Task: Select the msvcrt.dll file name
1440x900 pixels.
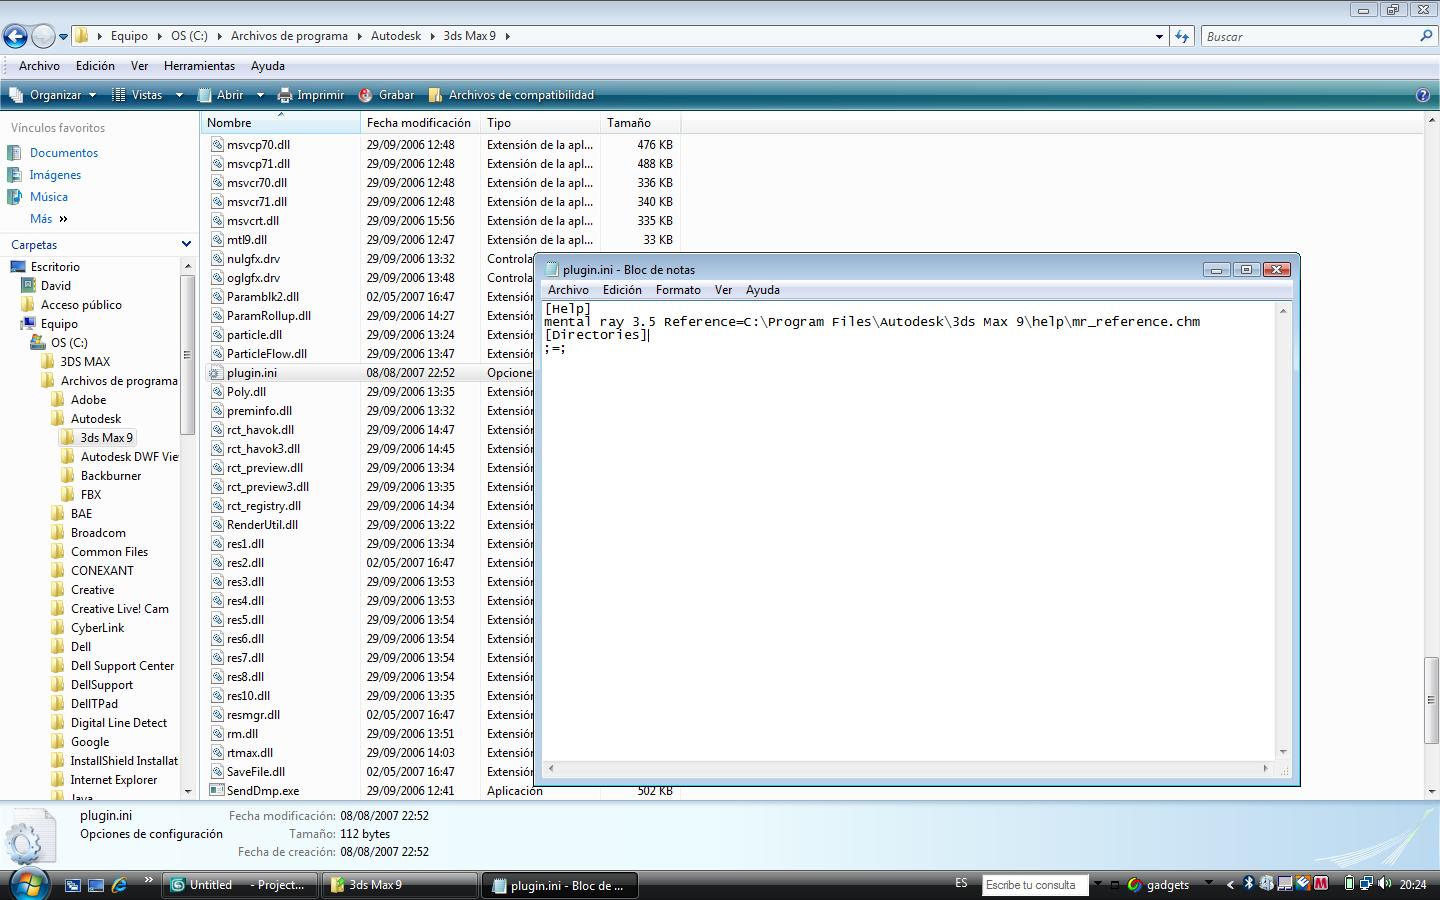Action: pyautogui.click(x=253, y=221)
